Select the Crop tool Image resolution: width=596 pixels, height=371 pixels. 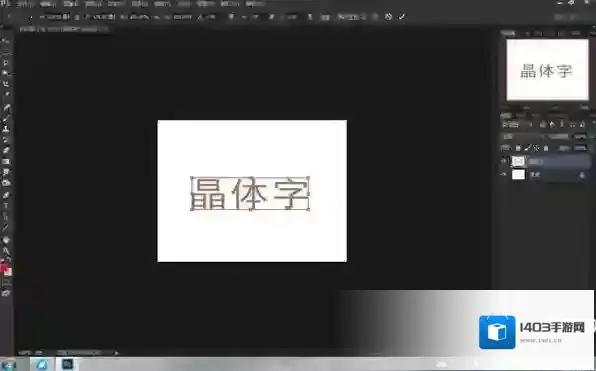[6, 84]
